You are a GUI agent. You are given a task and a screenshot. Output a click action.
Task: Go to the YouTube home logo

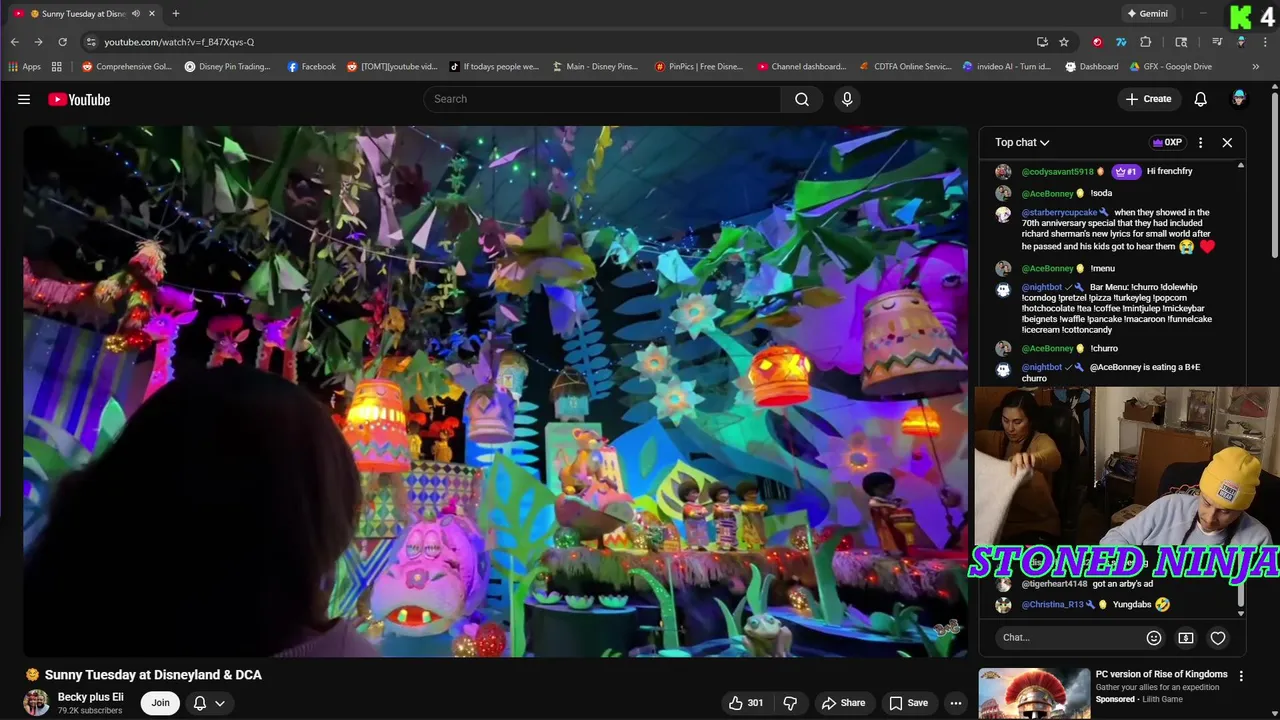(x=79, y=99)
